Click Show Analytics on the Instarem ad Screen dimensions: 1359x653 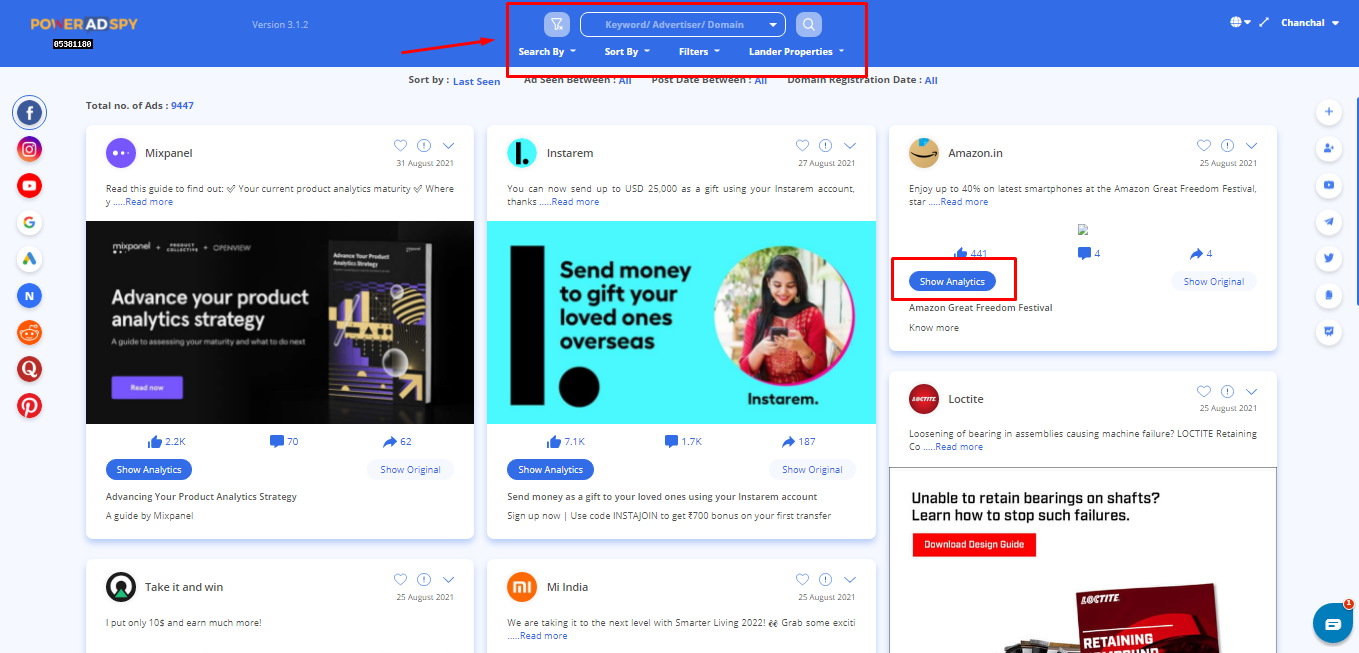click(x=550, y=469)
